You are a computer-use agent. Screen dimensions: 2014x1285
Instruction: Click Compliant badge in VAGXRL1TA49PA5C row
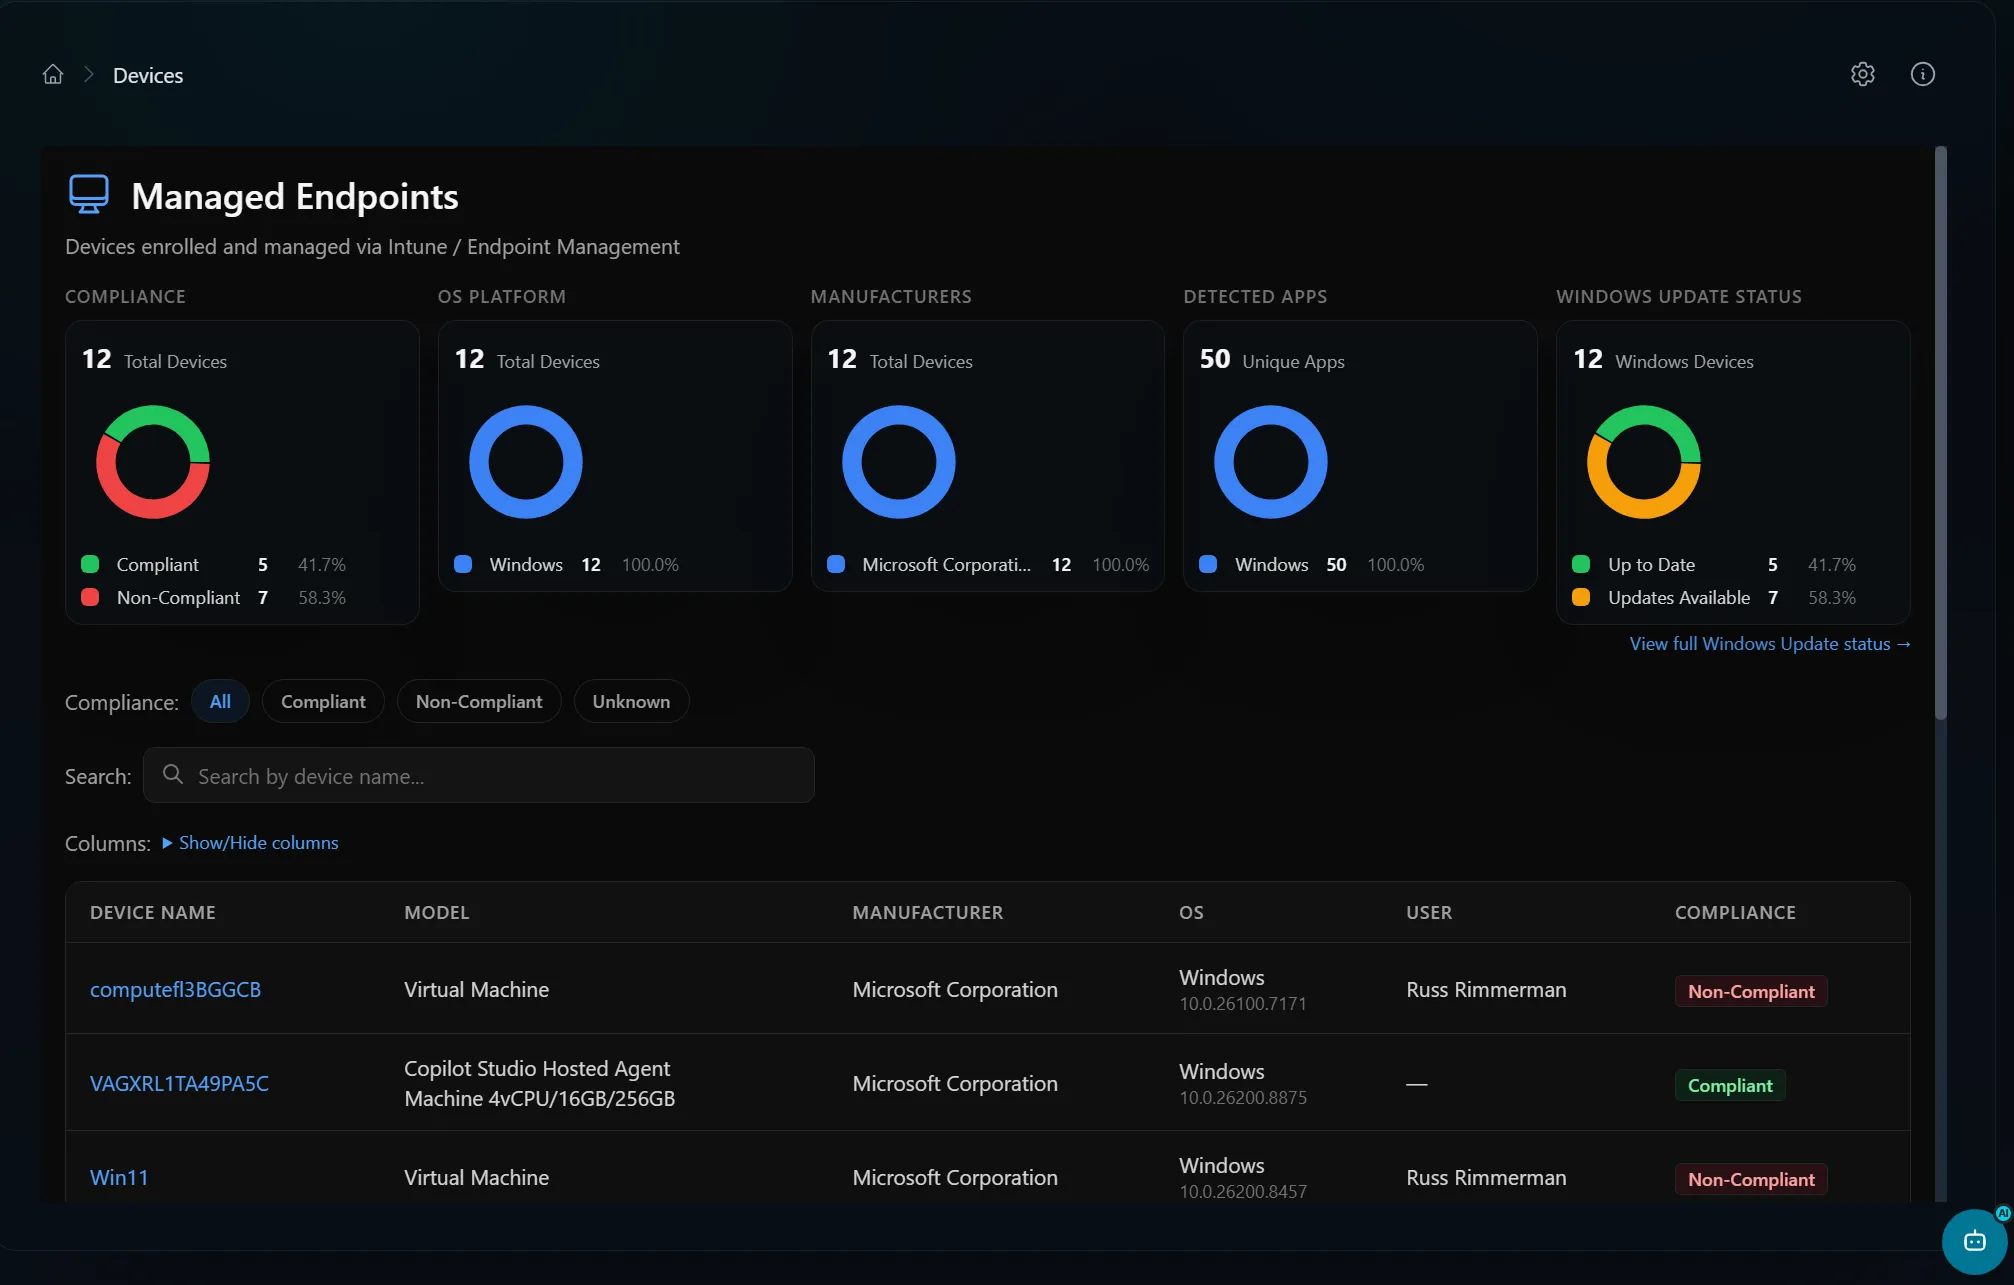tap(1730, 1085)
